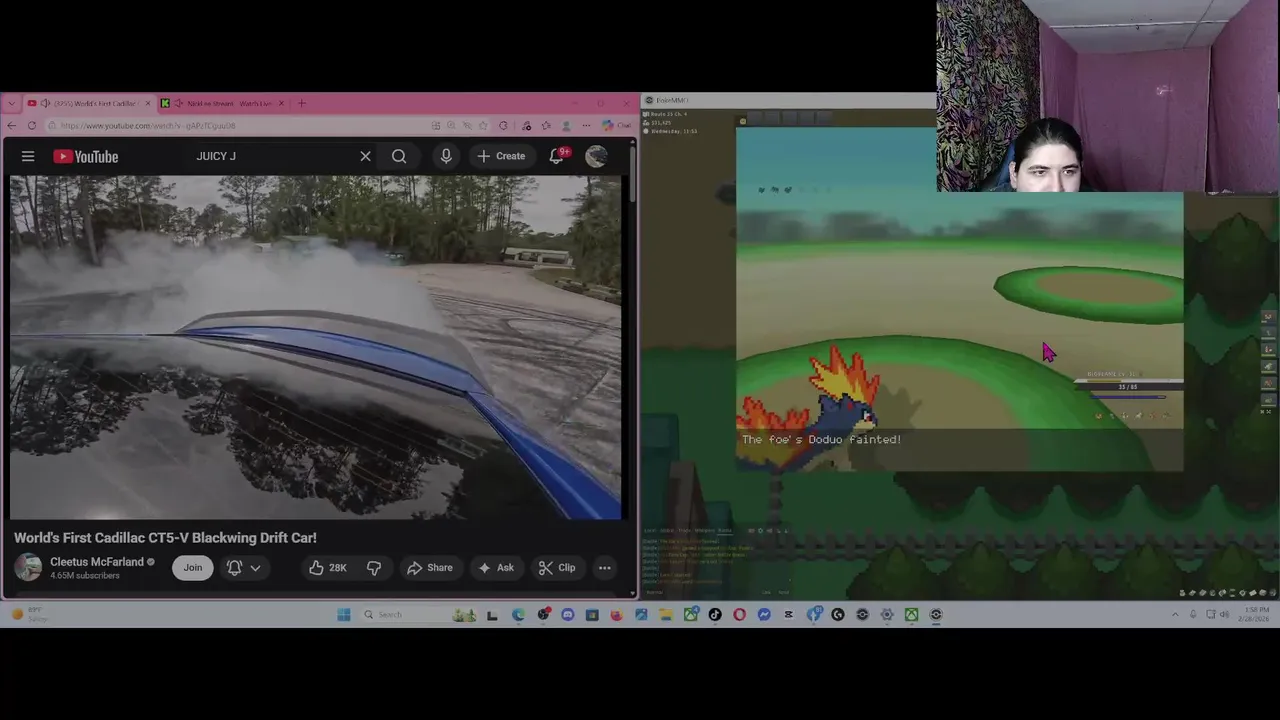1280x720 pixels.
Task: Expand the browser tab actions chevron
Action: [x=12, y=103]
